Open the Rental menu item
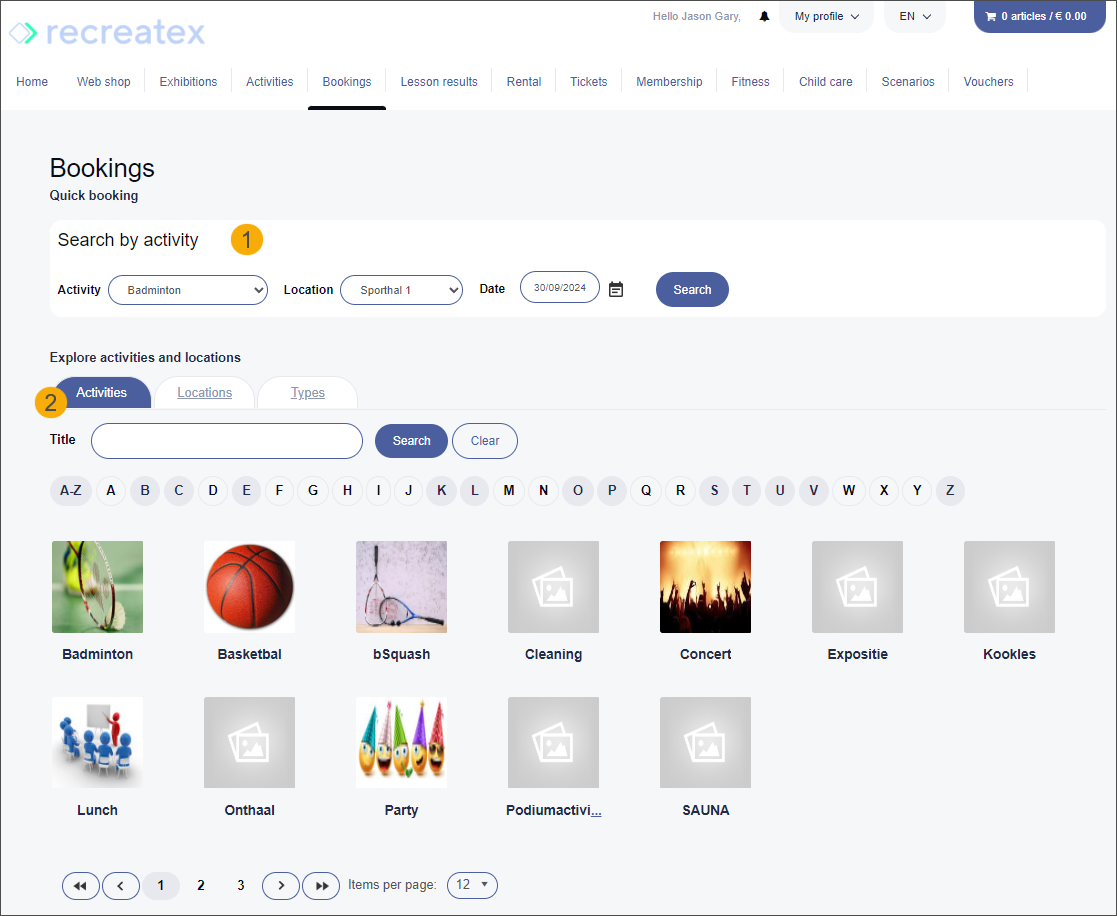Screen dimensions: 1117x916 (x=524, y=82)
